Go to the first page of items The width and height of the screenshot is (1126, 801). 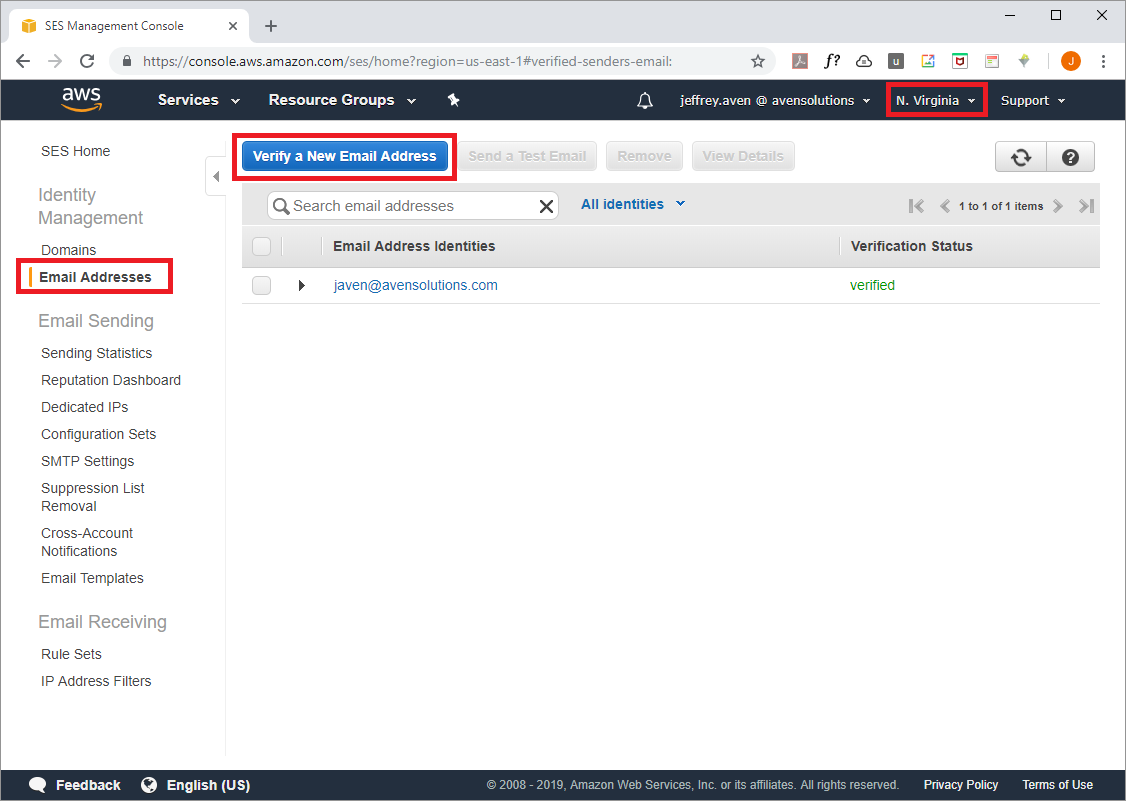[x=916, y=206]
